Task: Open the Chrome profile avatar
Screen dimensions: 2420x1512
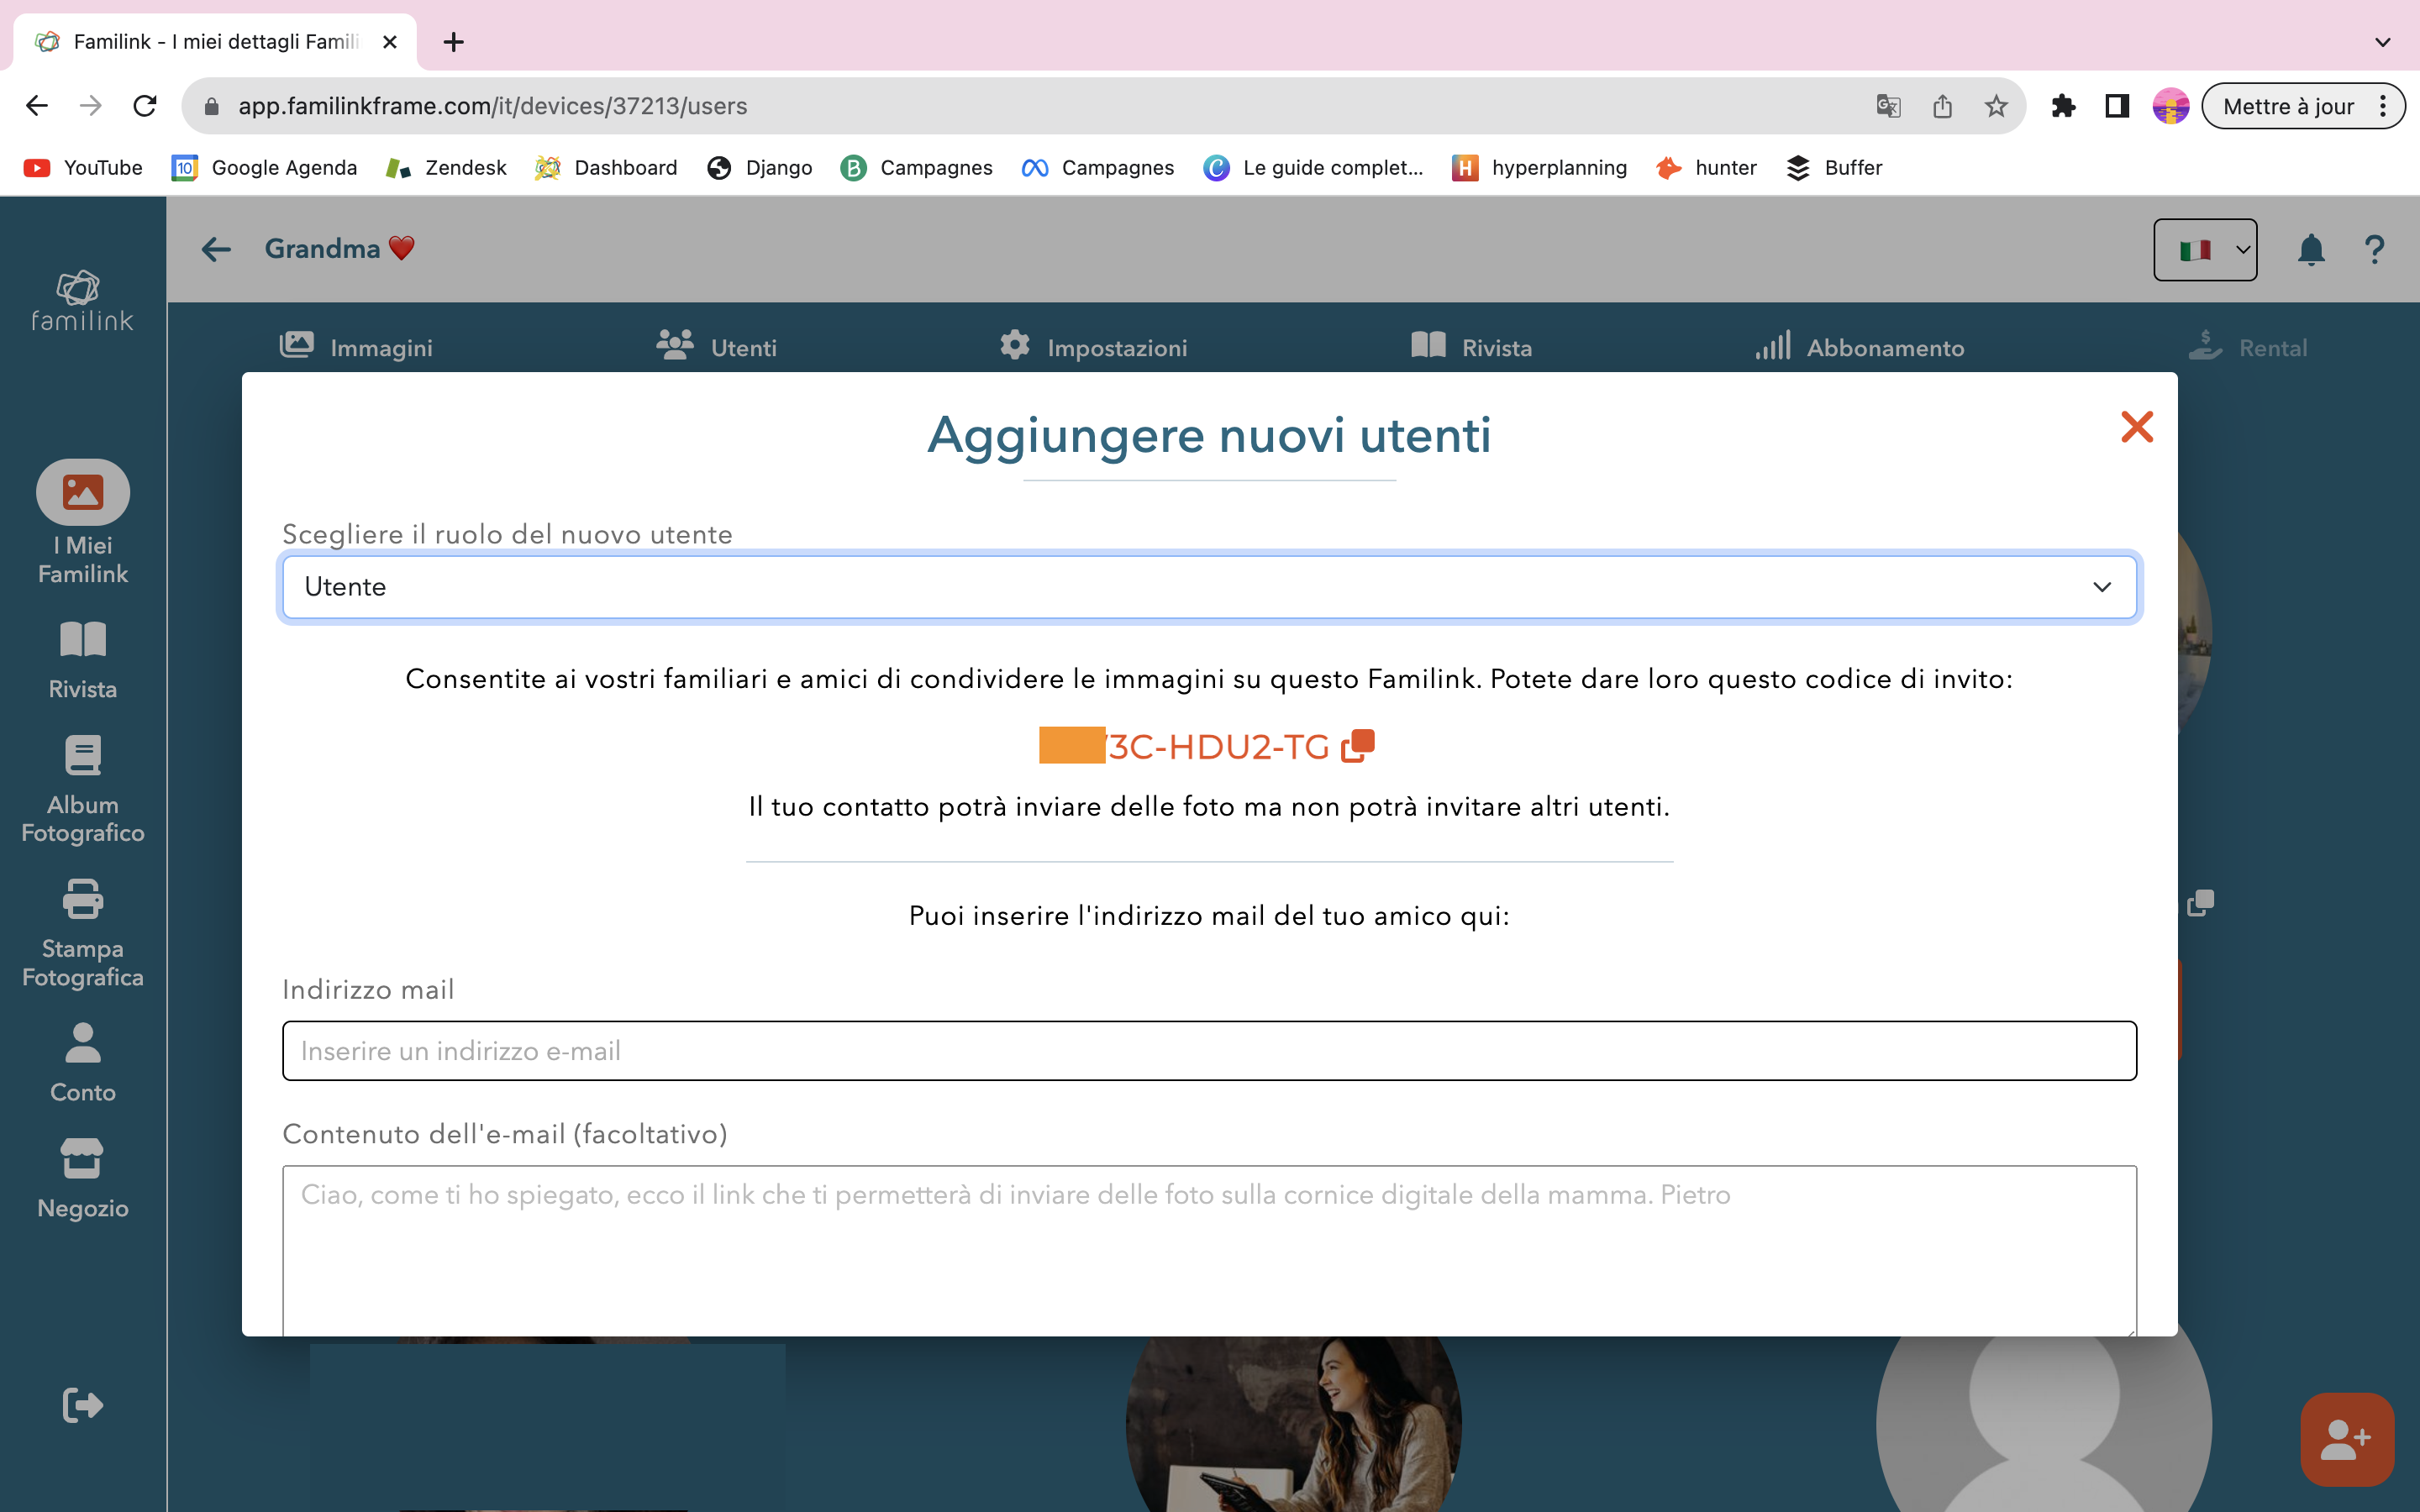Action: pyautogui.click(x=2171, y=106)
